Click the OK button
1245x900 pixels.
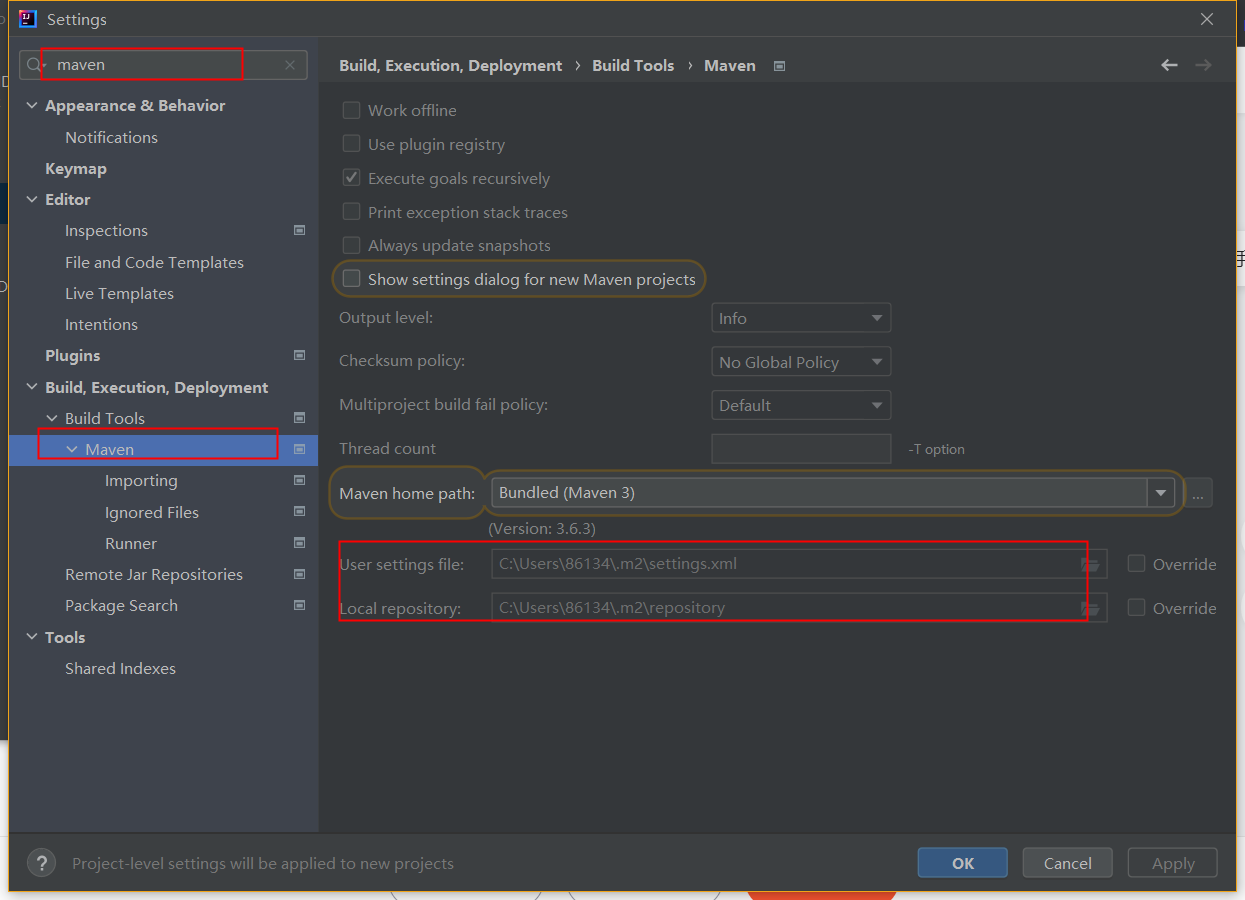point(962,863)
